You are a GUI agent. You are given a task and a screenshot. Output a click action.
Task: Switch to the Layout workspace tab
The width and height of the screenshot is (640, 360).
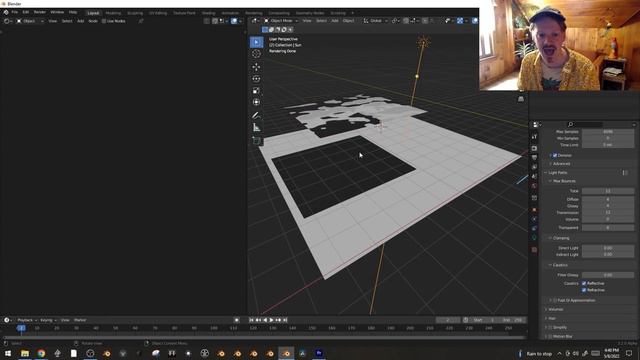click(x=93, y=13)
